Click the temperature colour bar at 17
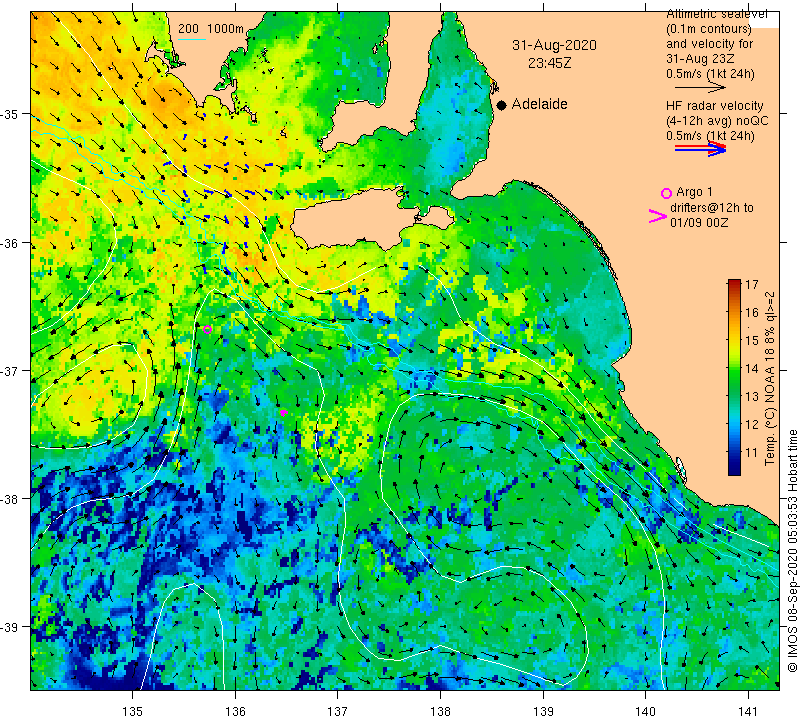The width and height of the screenshot is (800, 720). click(734, 284)
